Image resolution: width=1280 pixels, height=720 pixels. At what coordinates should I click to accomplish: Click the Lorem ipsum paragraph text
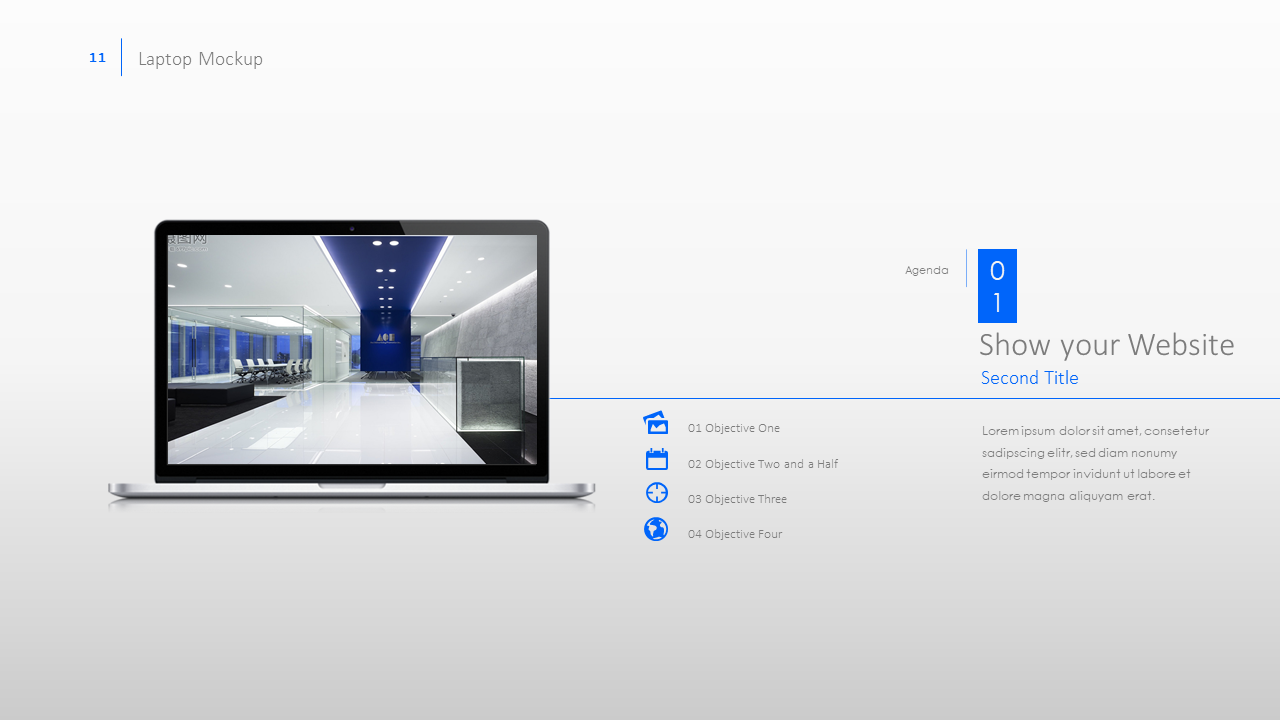[x=1095, y=463]
